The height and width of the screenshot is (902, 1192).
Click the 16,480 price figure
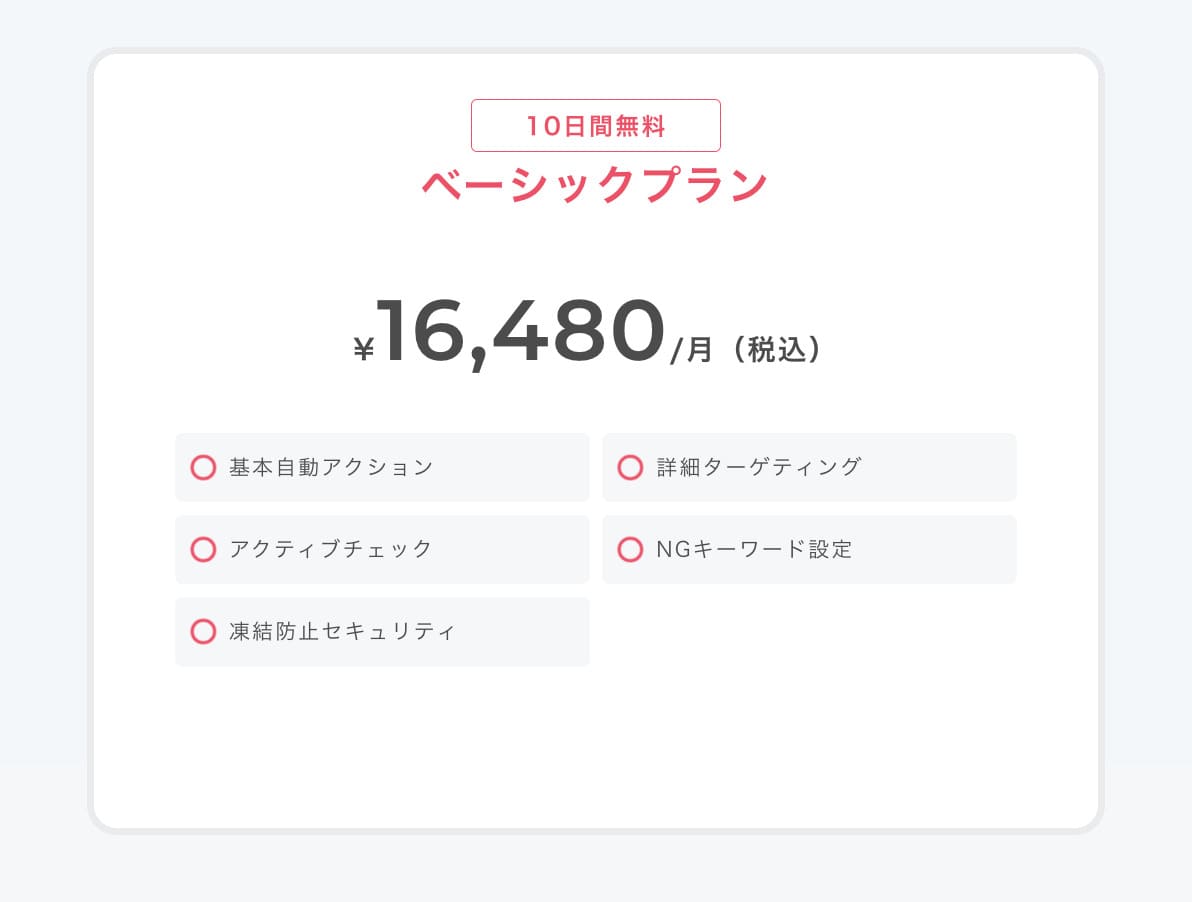coord(520,331)
